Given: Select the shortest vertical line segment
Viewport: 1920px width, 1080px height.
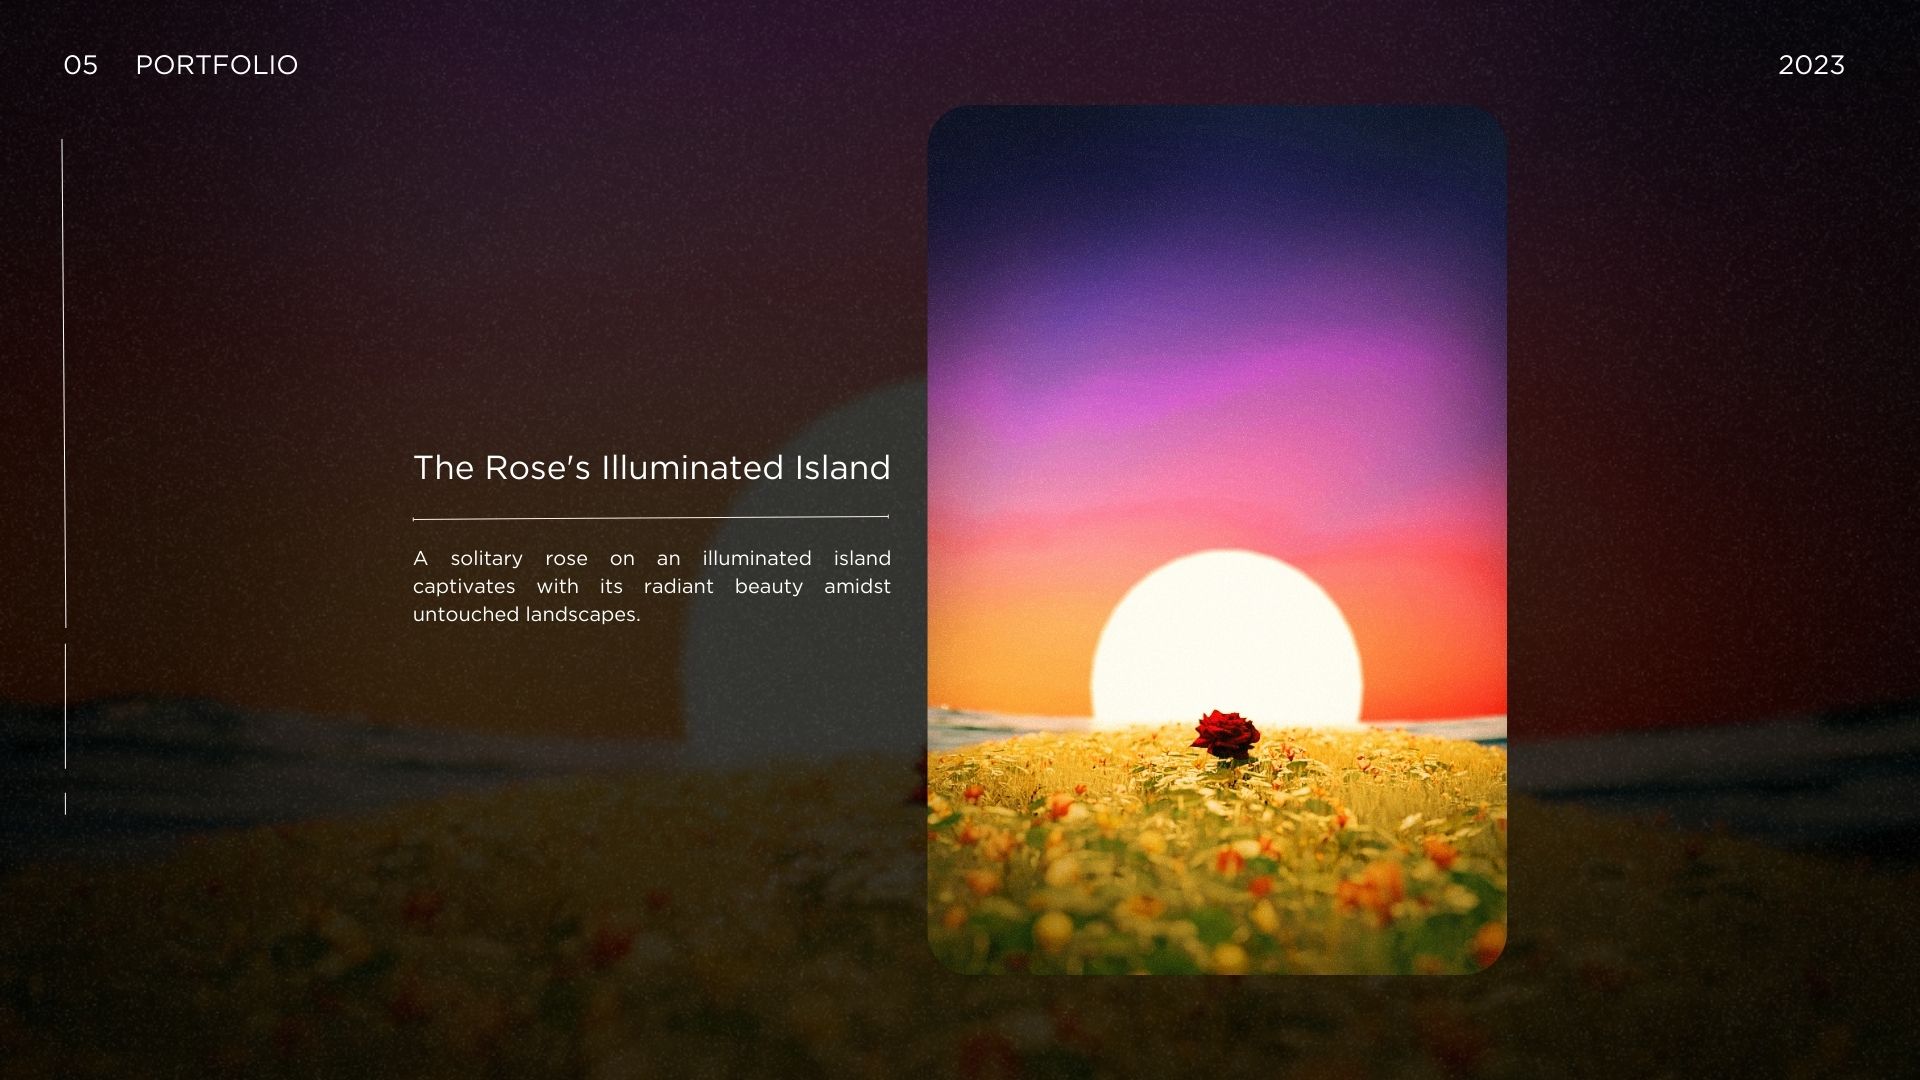Looking at the screenshot, I should (x=65, y=803).
